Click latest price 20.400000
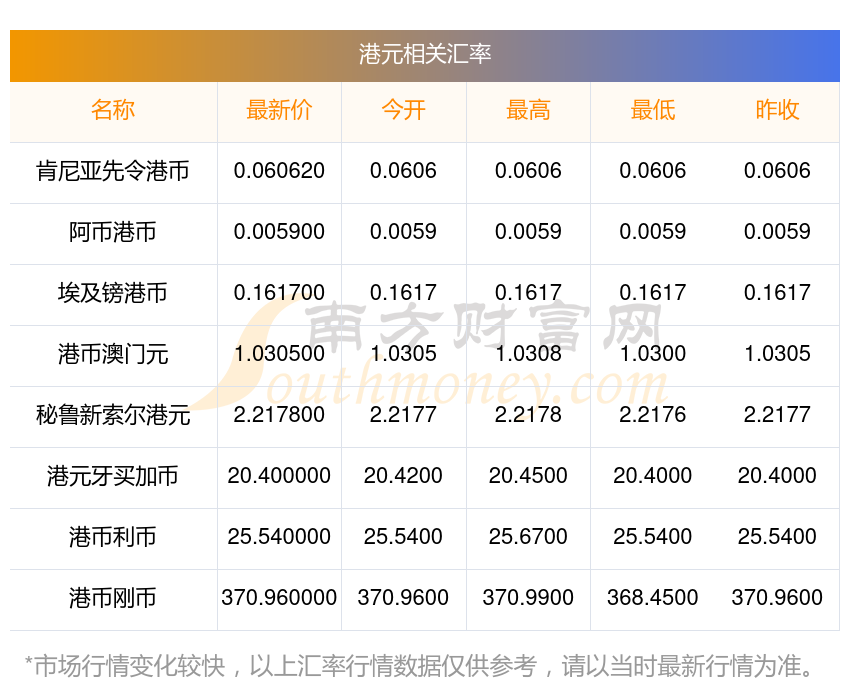 point(279,476)
